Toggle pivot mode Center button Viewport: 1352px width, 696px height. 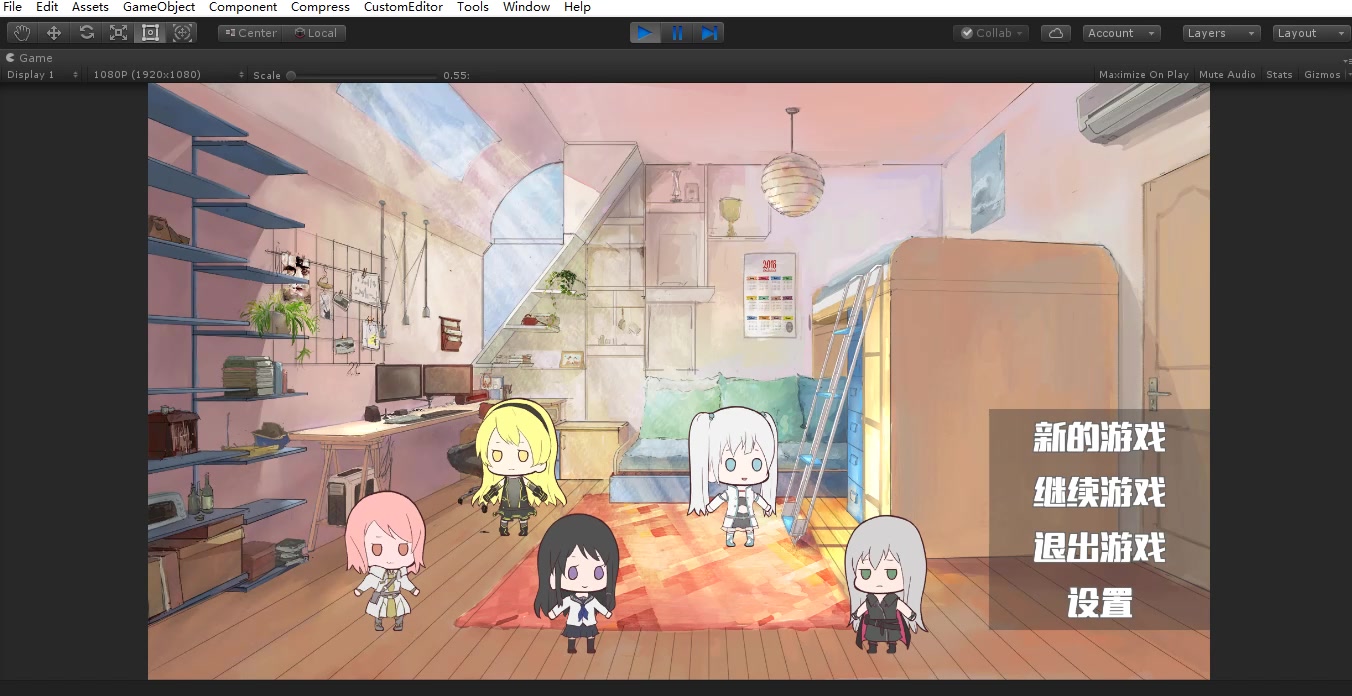click(x=251, y=33)
